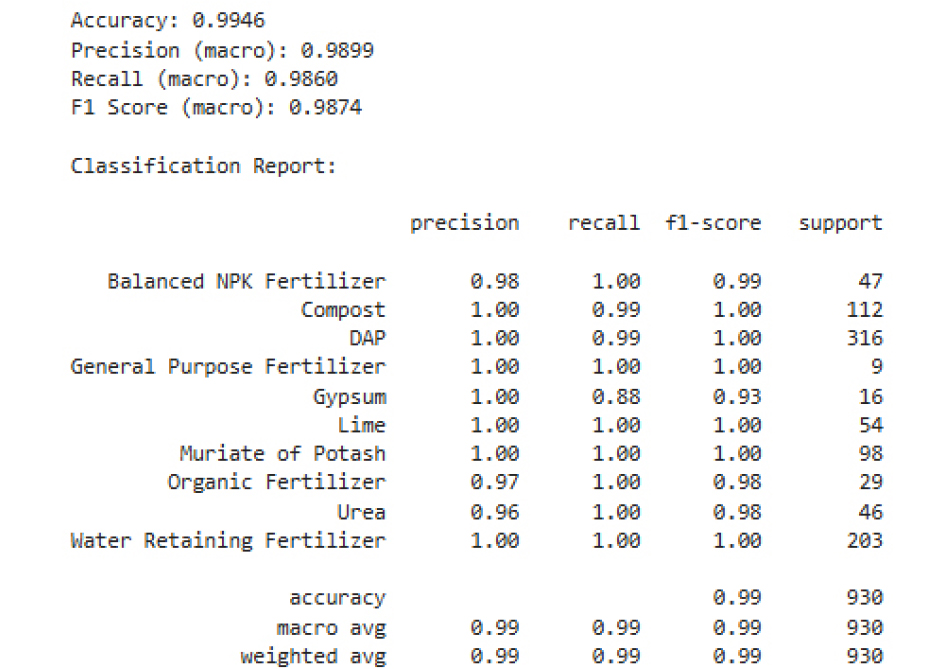Click the recall column header

pos(604,223)
